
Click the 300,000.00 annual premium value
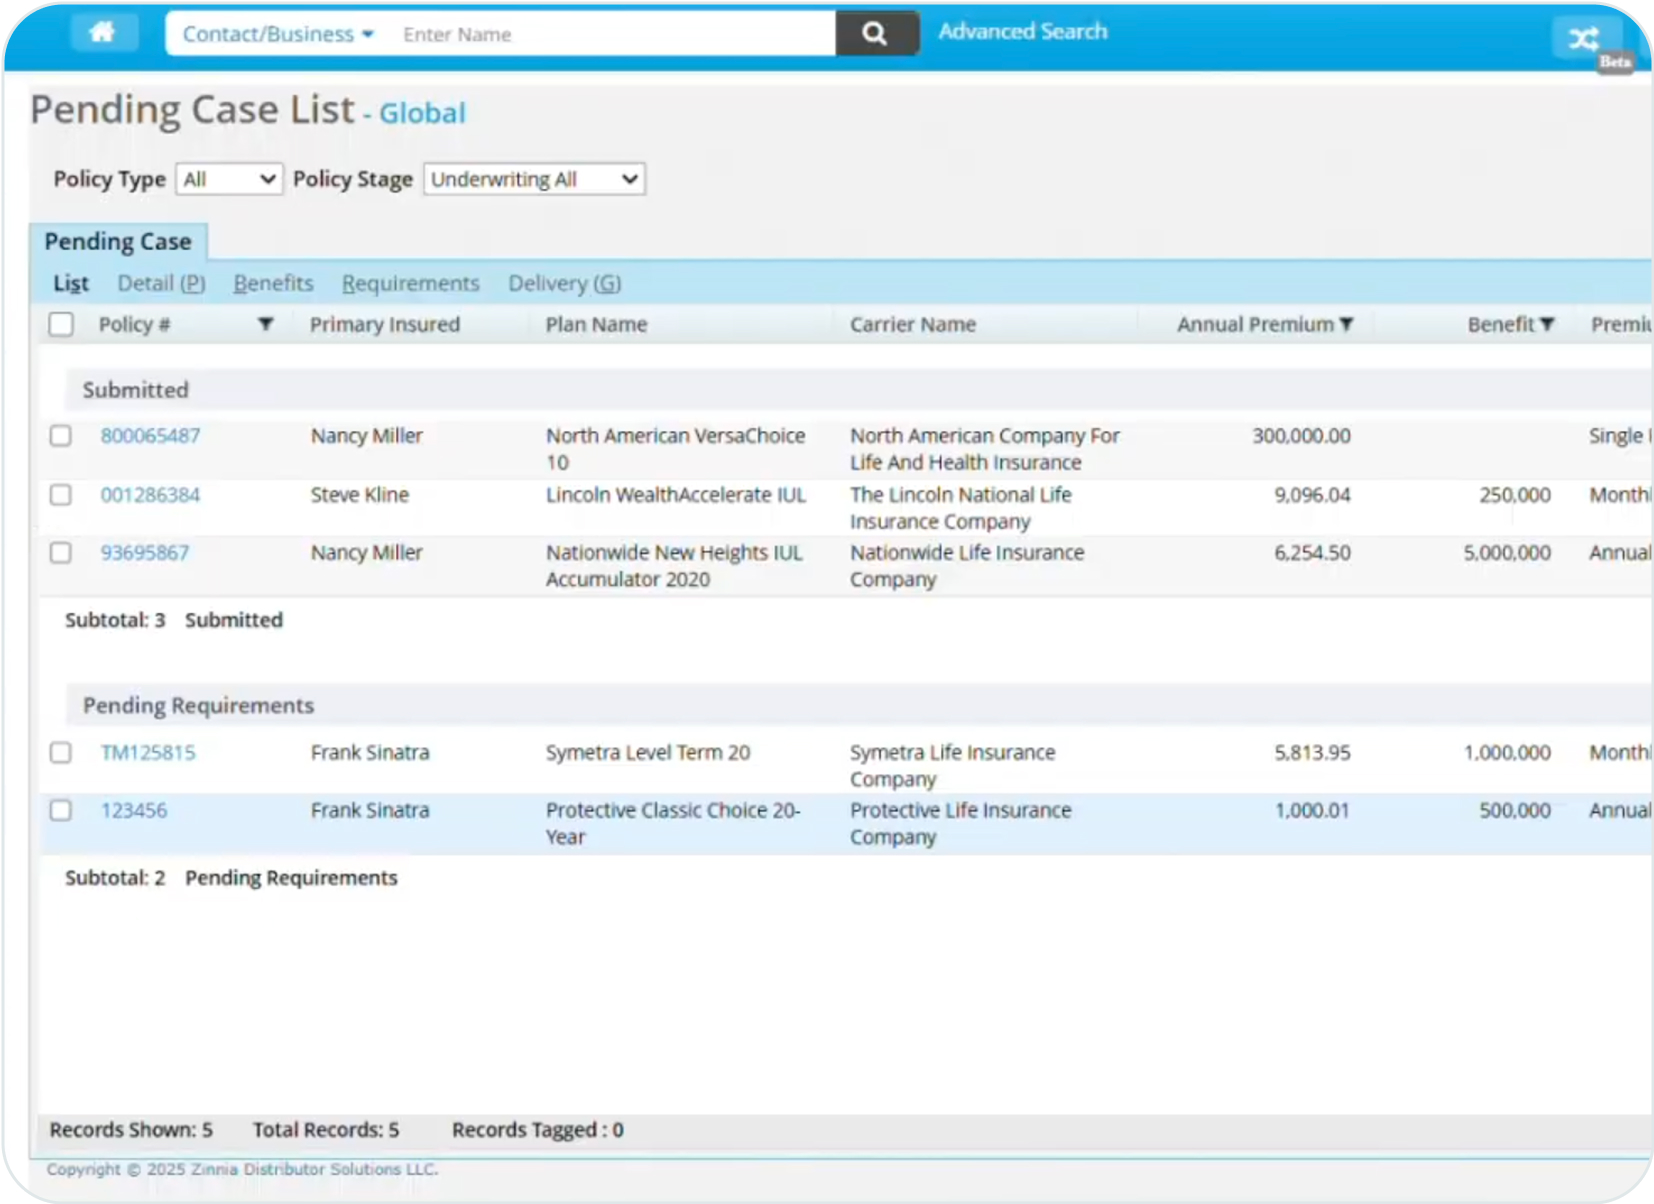tap(1301, 436)
